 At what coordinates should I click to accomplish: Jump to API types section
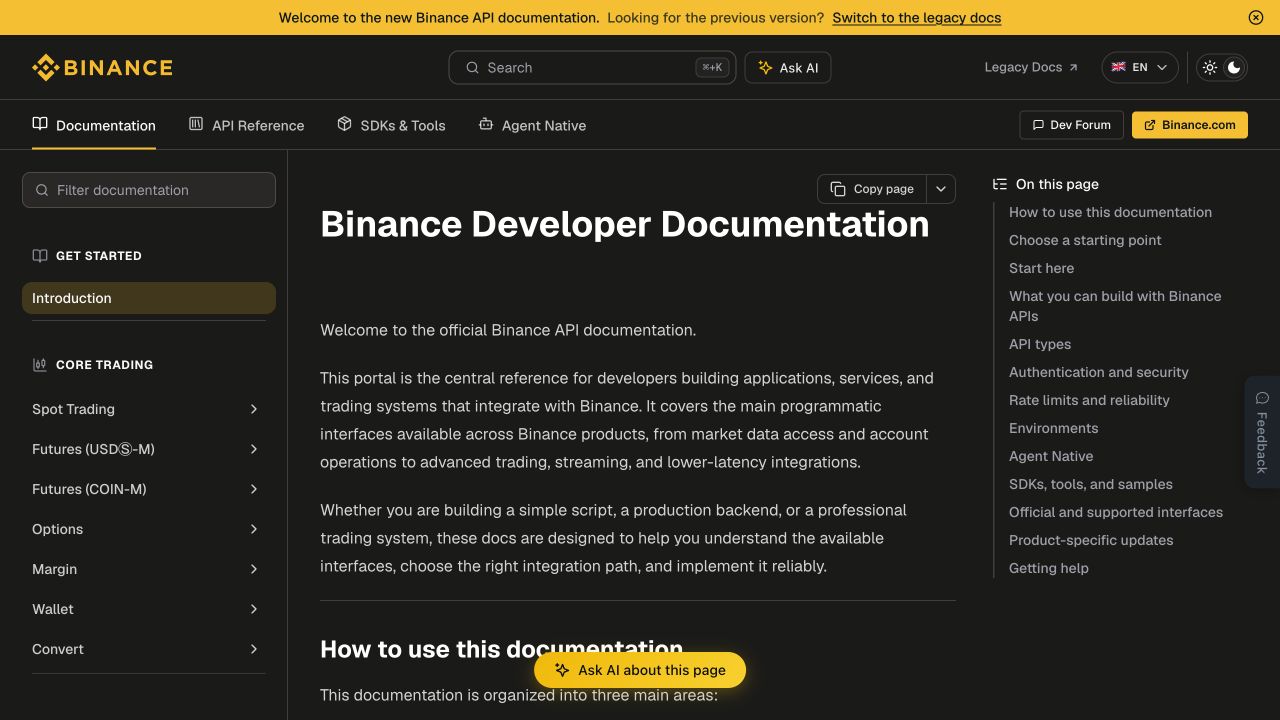[1040, 344]
